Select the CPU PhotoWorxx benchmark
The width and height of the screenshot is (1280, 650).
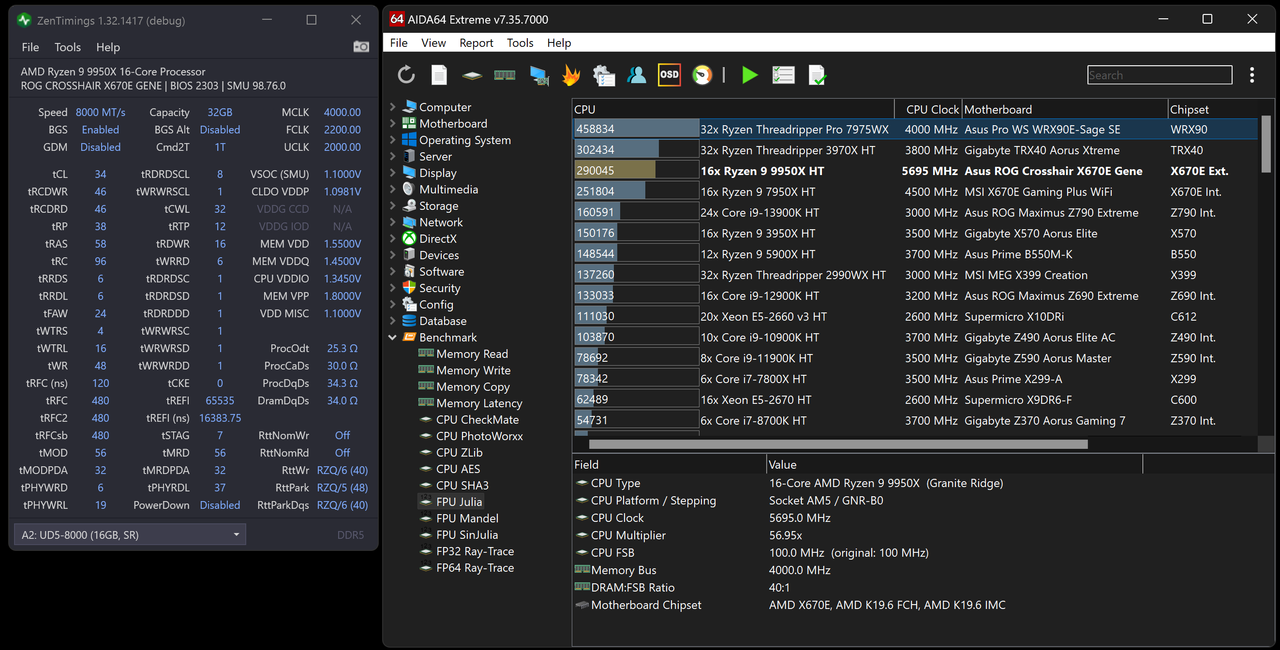[479, 436]
